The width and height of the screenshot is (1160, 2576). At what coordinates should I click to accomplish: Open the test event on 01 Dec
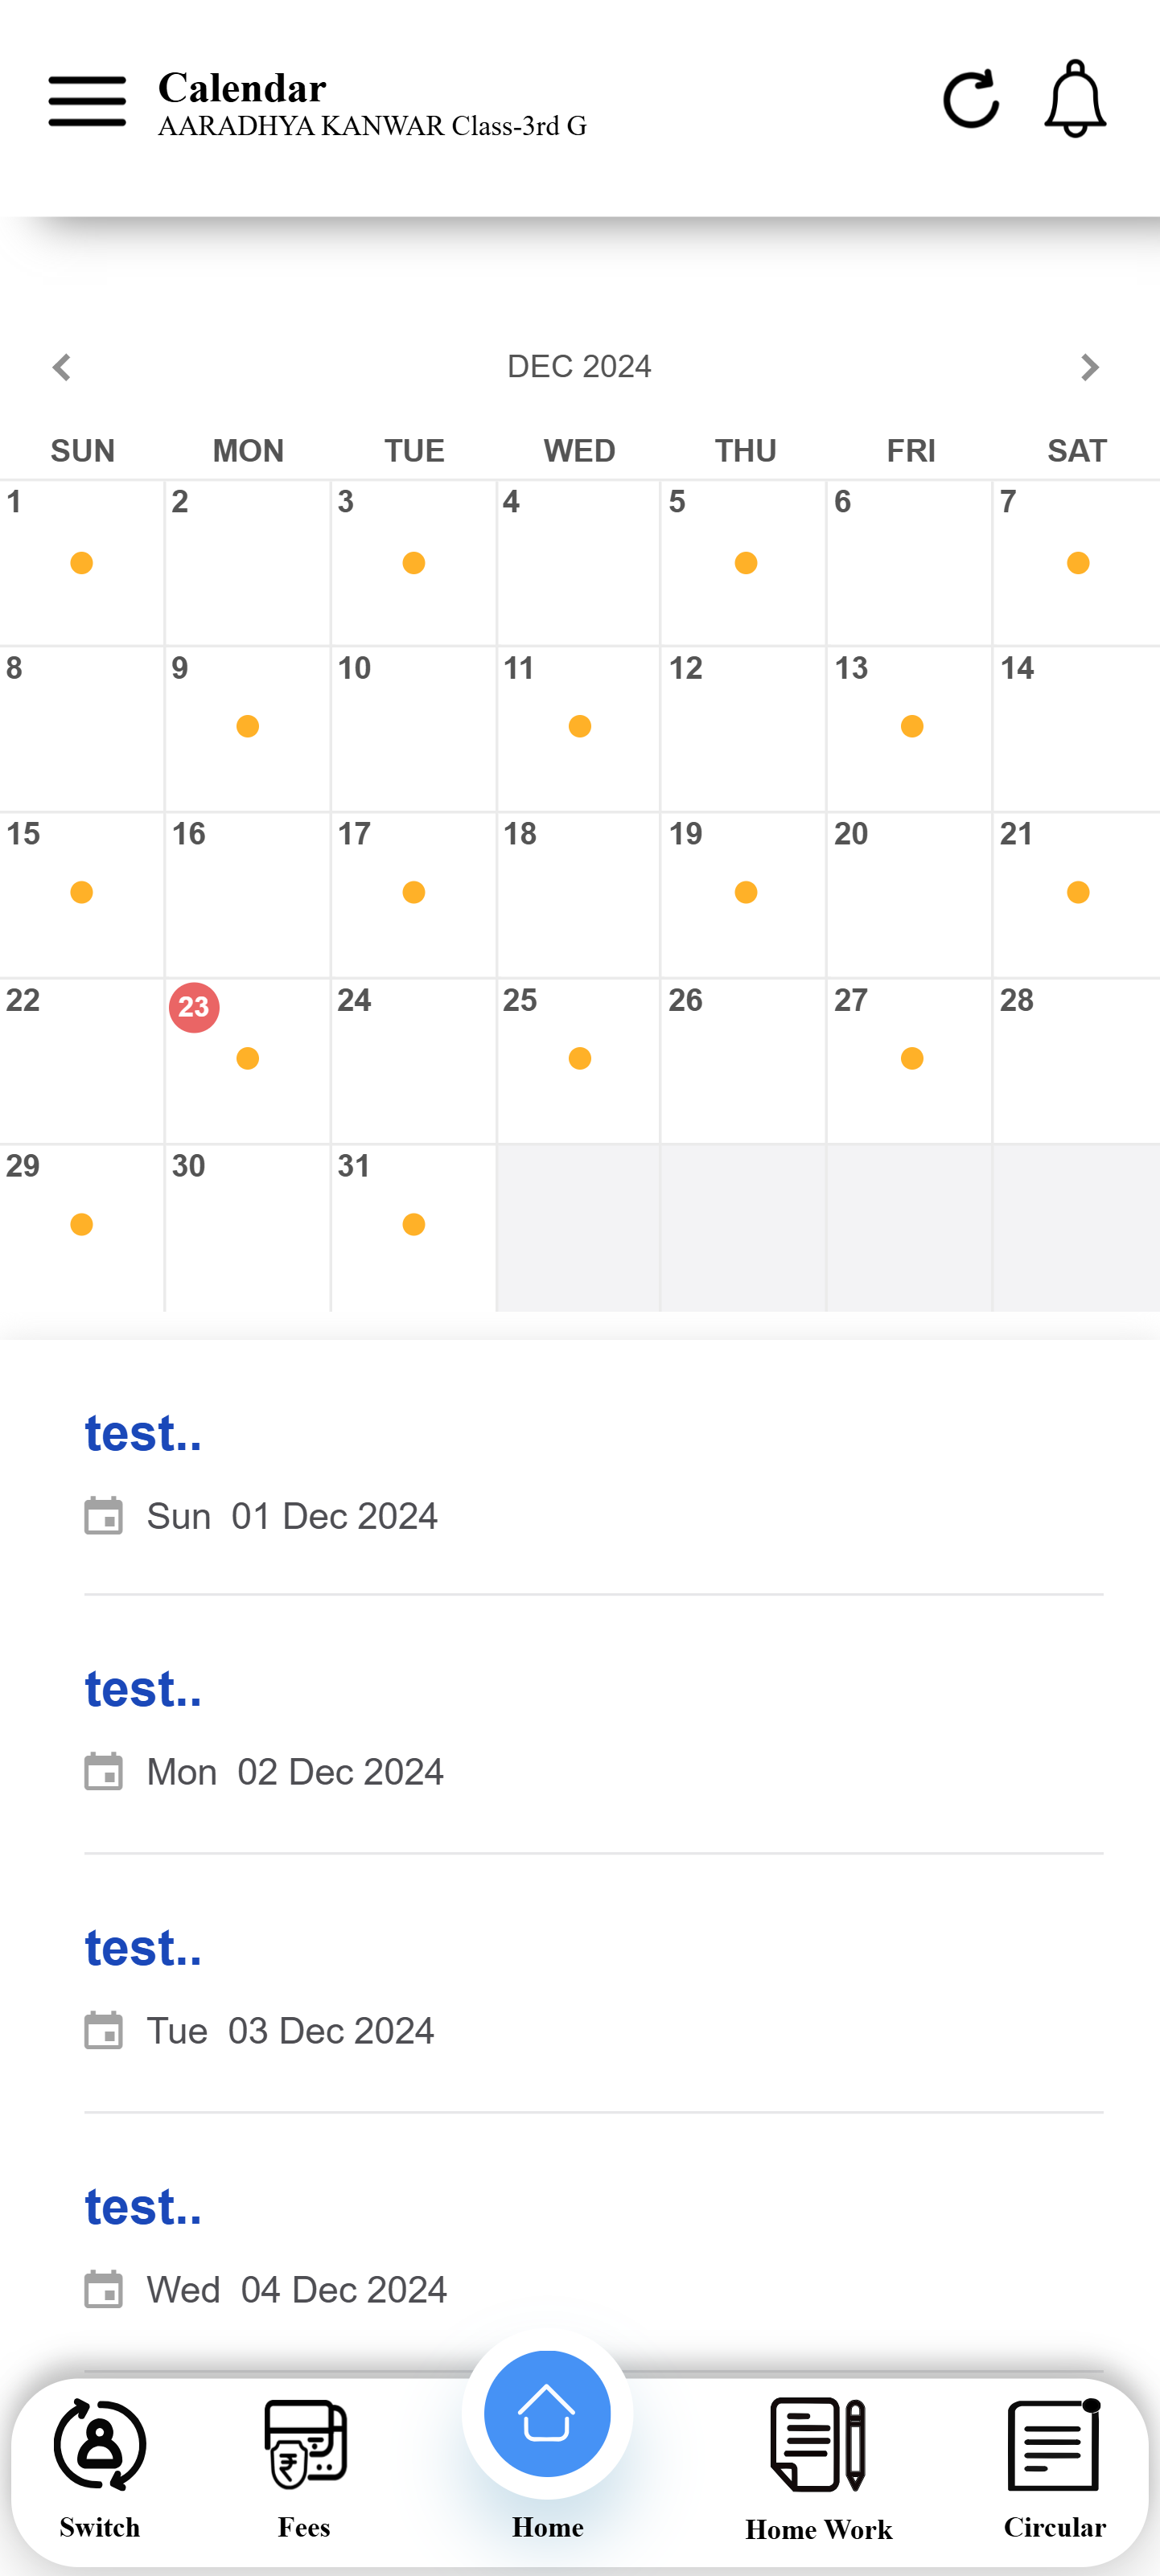click(143, 1434)
